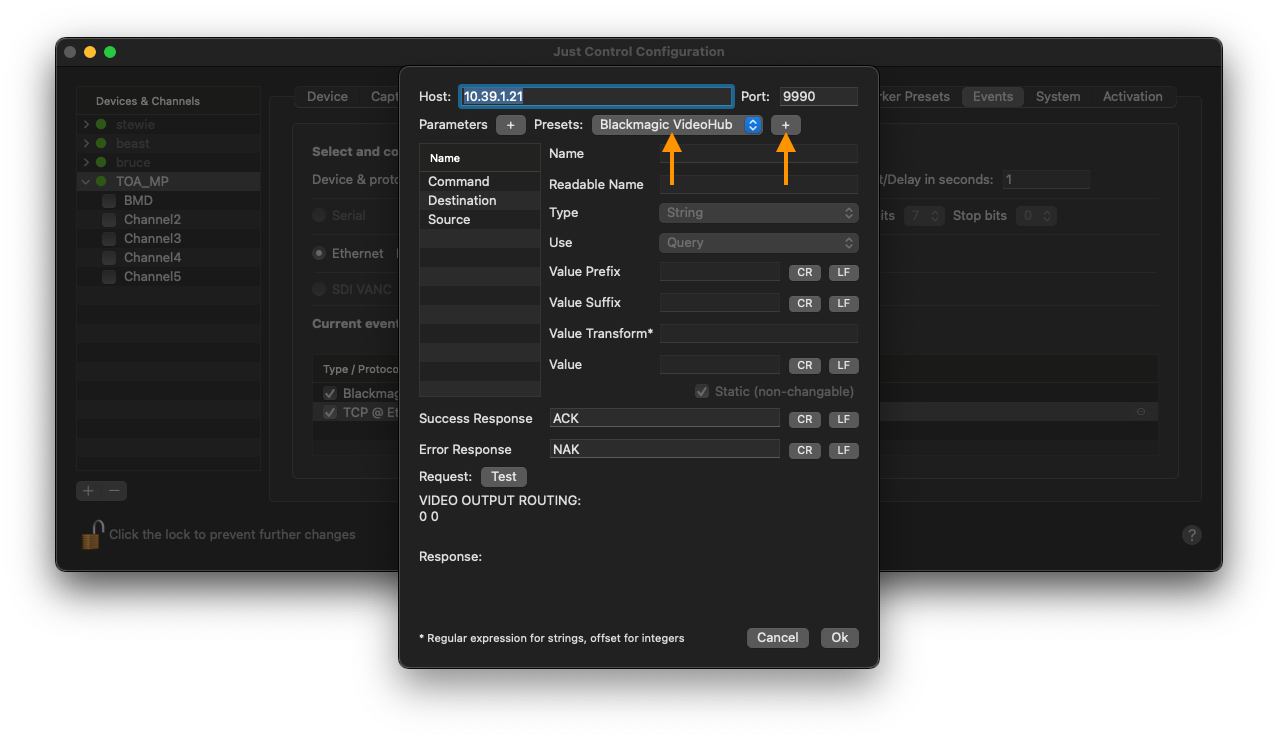Open the Use Query dropdown

click(x=759, y=243)
